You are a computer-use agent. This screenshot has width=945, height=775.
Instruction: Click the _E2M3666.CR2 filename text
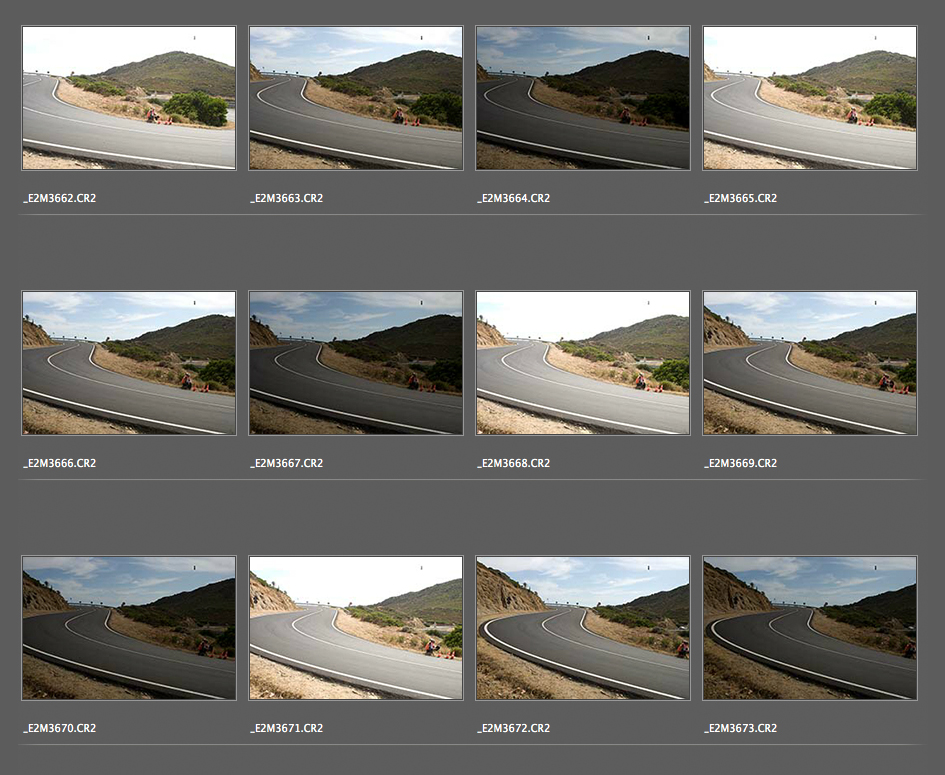point(60,463)
